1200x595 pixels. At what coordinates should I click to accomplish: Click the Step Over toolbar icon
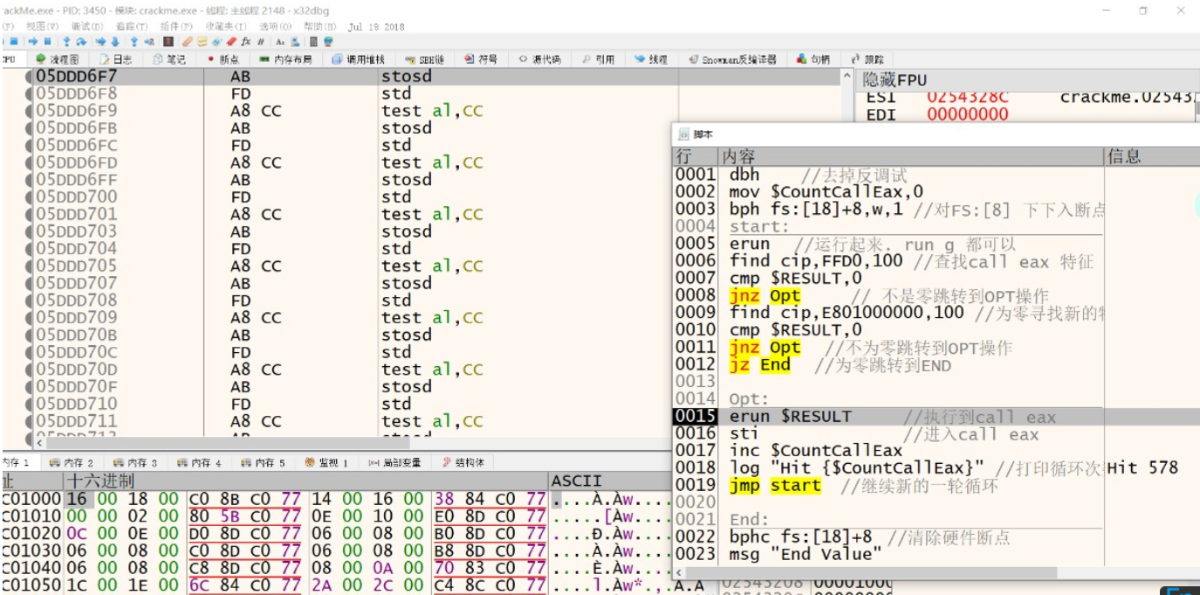pyautogui.click(x=80, y=42)
